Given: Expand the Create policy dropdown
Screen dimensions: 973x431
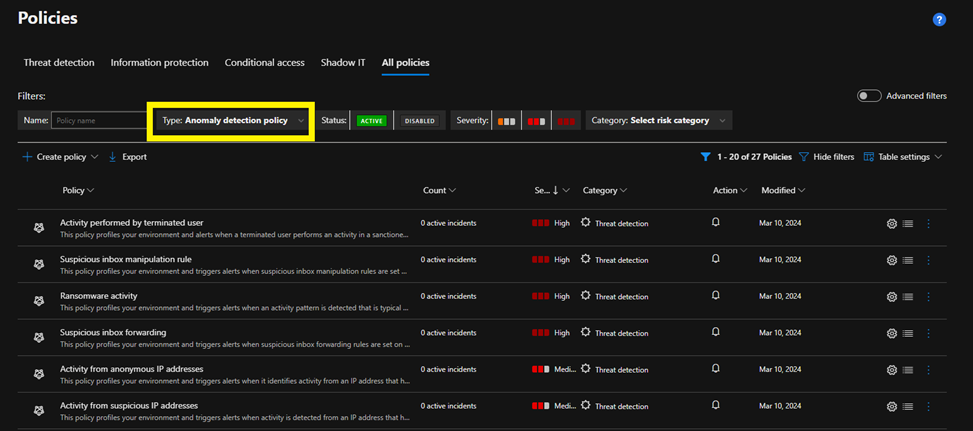Looking at the screenshot, I should 60,157.
